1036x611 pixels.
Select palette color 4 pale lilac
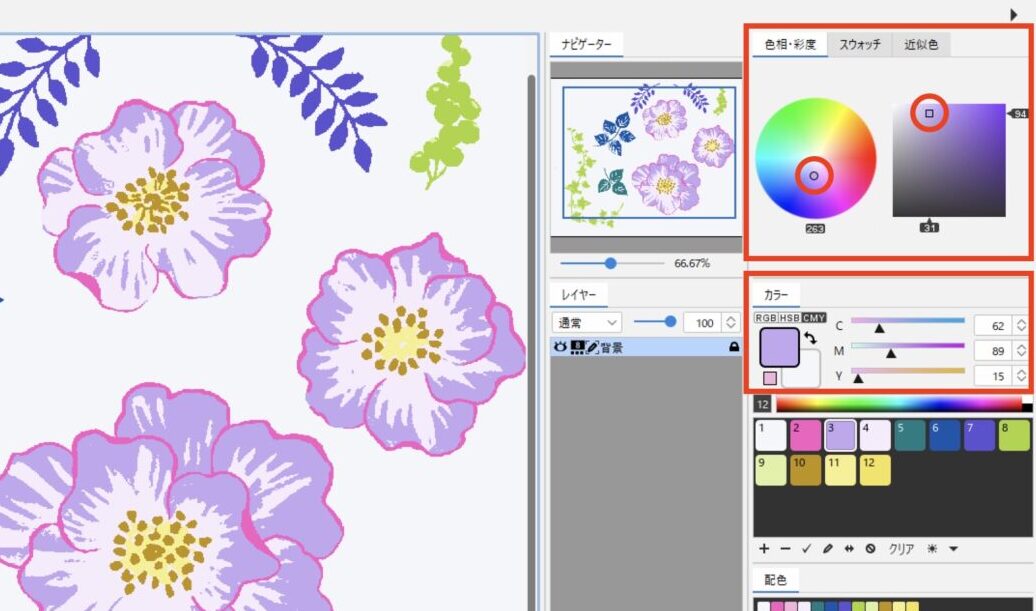875,435
